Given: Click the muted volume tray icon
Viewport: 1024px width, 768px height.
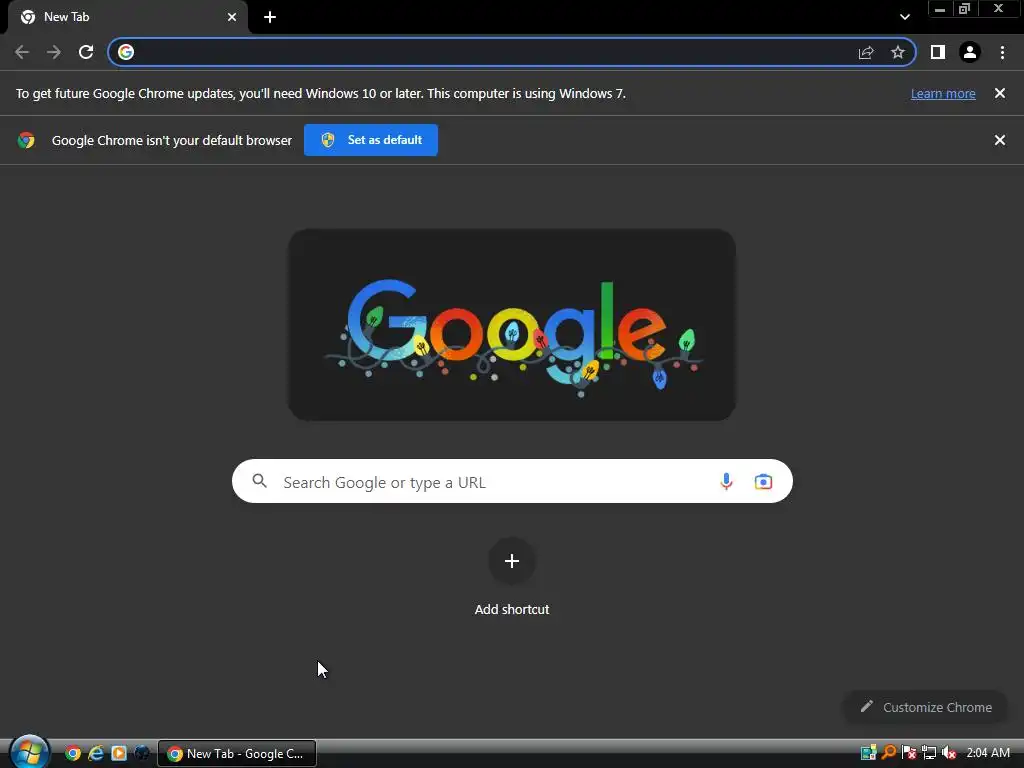Looking at the screenshot, I should (x=949, y=753).
